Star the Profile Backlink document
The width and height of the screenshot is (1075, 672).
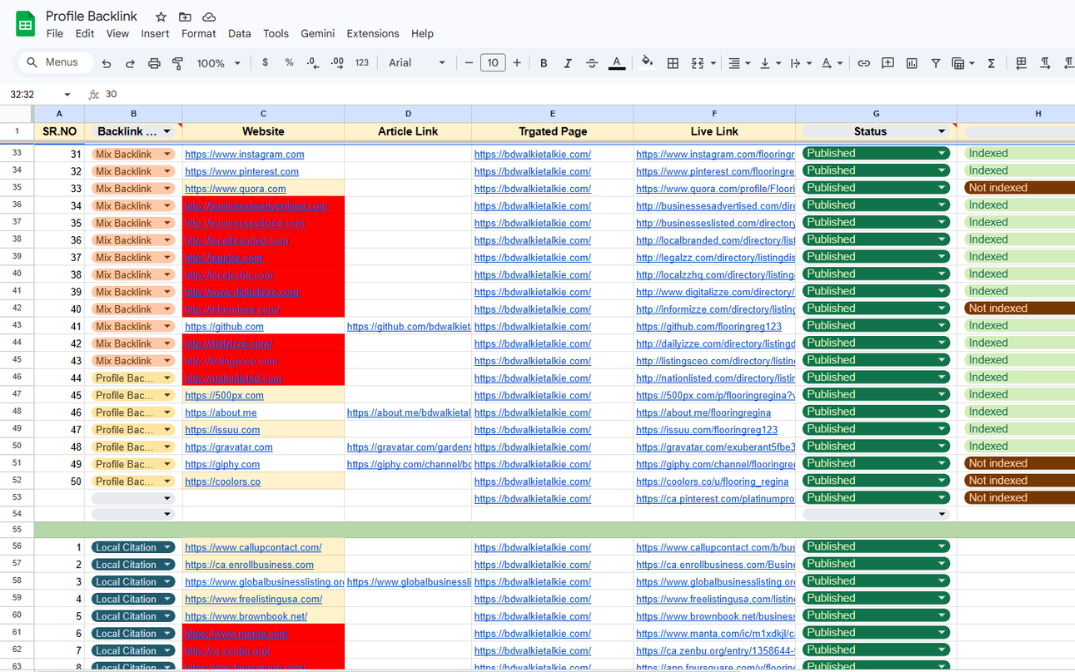point(161,17)
